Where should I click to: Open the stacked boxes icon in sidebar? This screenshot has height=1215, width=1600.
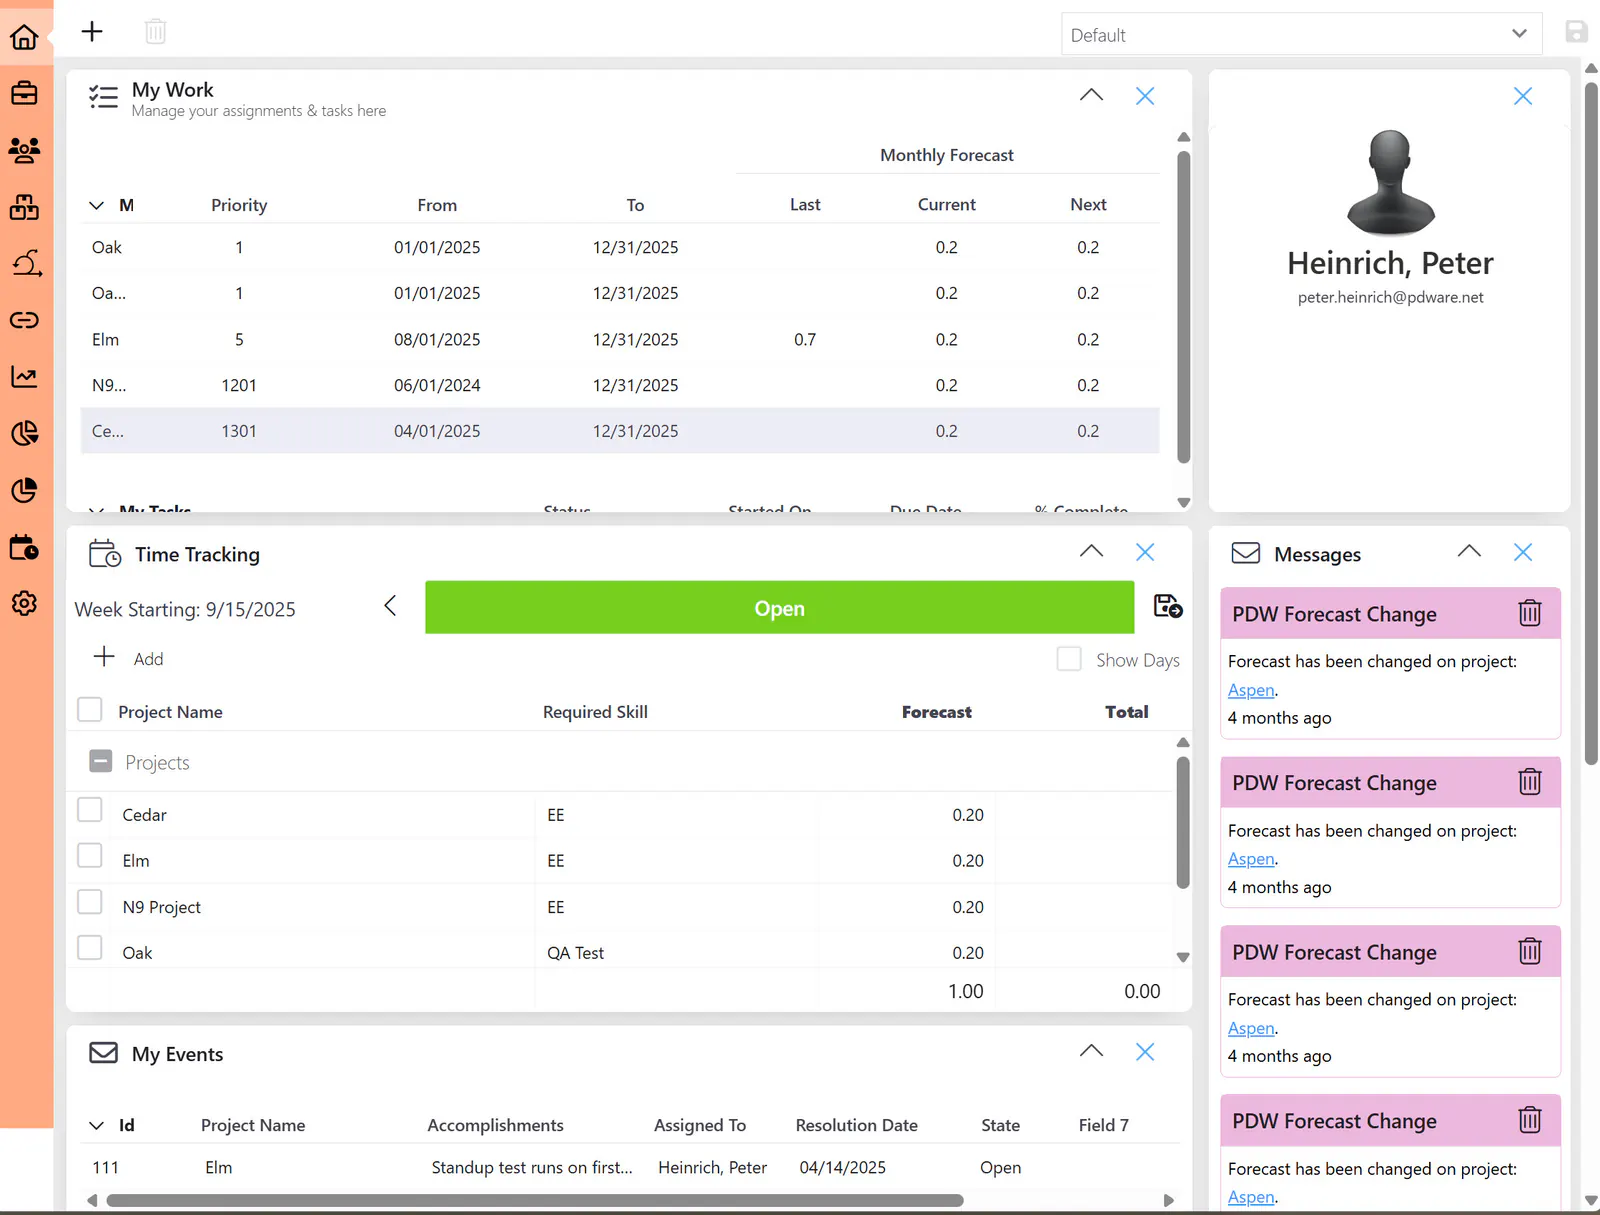tap(24, 207)
